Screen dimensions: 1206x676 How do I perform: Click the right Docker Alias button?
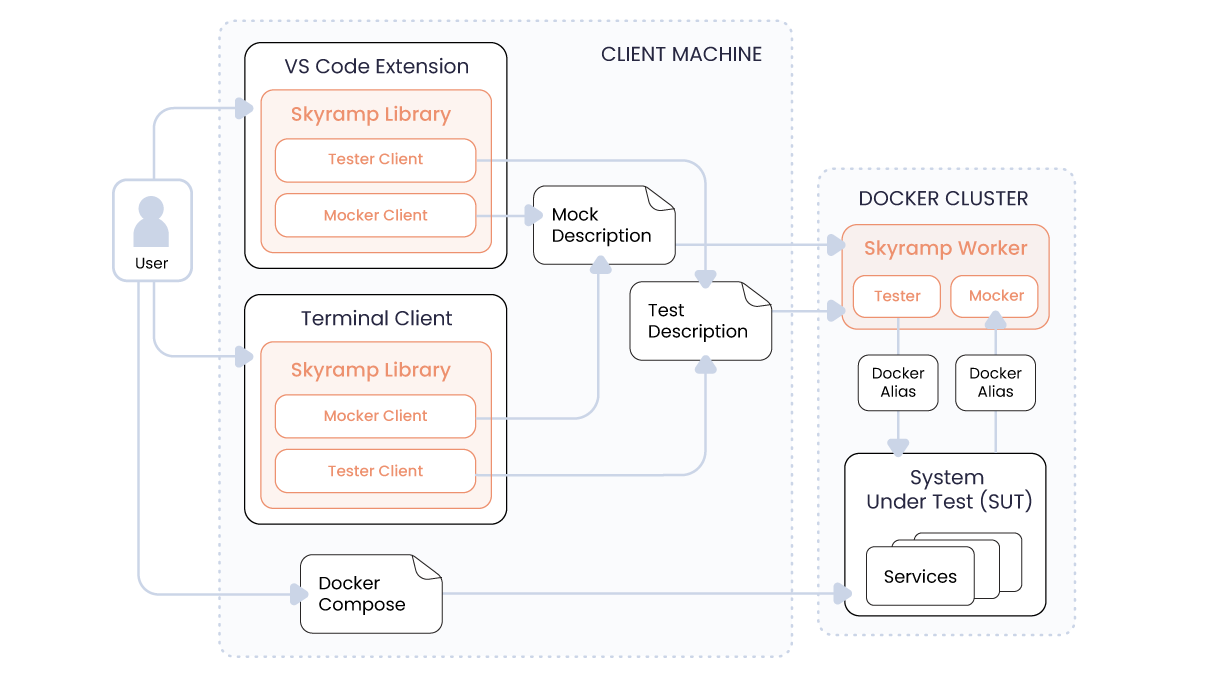994,382
